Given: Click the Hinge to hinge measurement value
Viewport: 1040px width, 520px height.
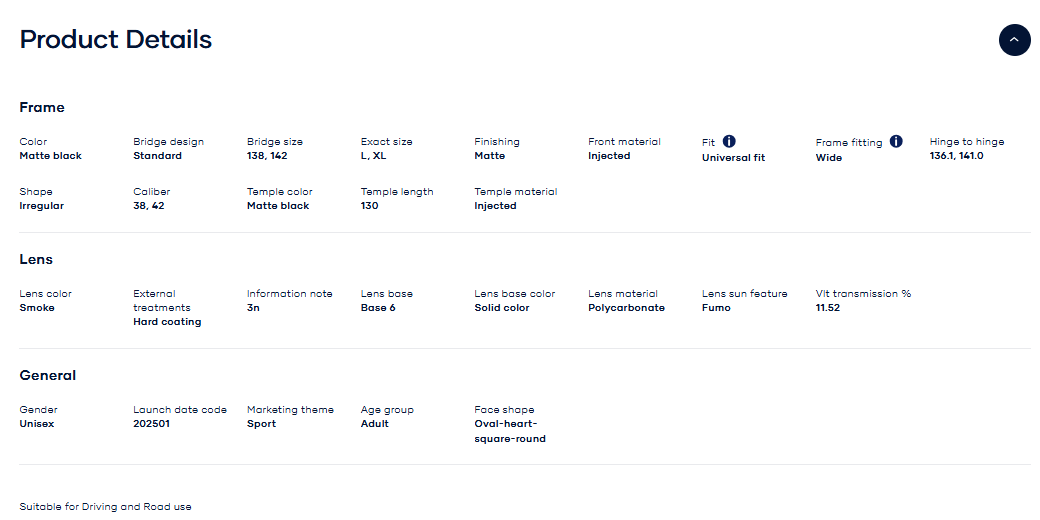Looking at the screenshot, I should tap(956, 156).
